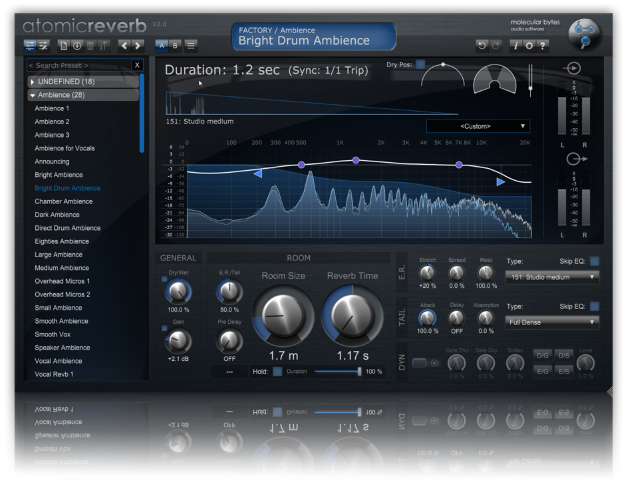Click the undo arrow icon in header

pos(482,45)
